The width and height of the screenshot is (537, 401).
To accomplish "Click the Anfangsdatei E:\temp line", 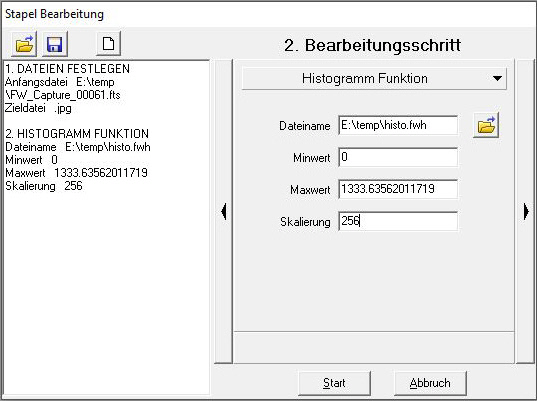I will pyautogui.click(x=60, y=82).
